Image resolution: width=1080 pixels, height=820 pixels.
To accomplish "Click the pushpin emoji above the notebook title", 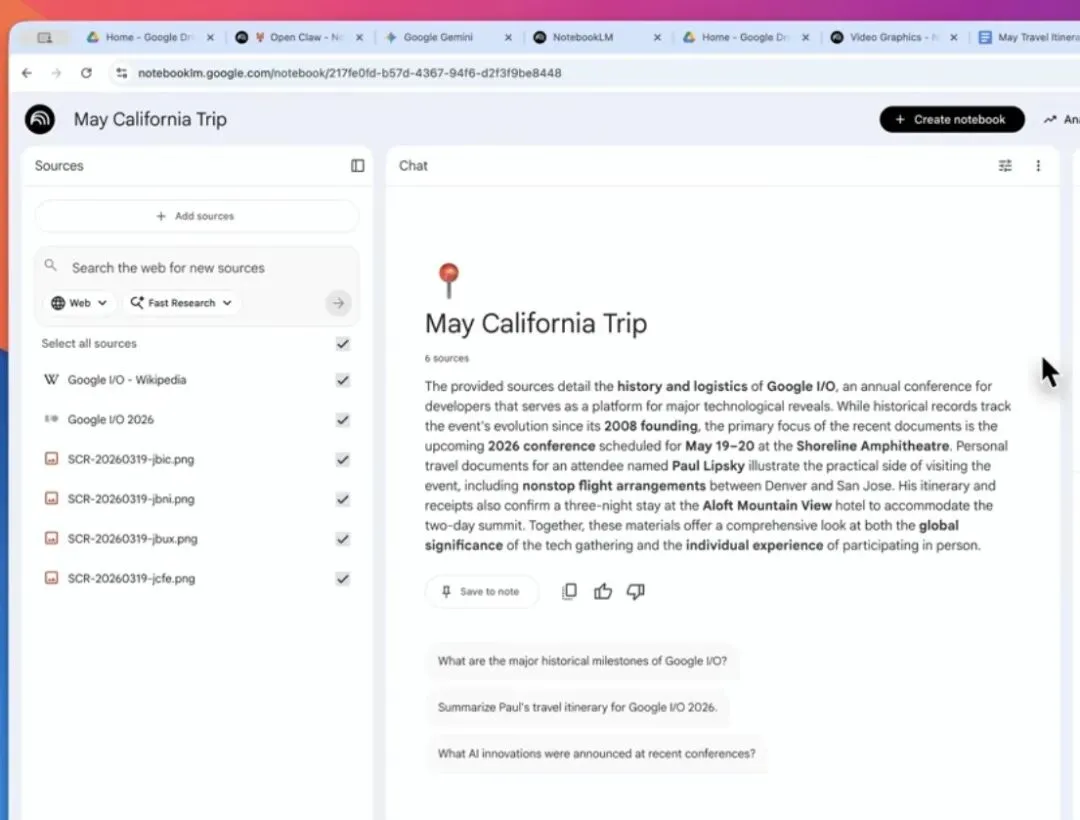I will tap(448, 280).
